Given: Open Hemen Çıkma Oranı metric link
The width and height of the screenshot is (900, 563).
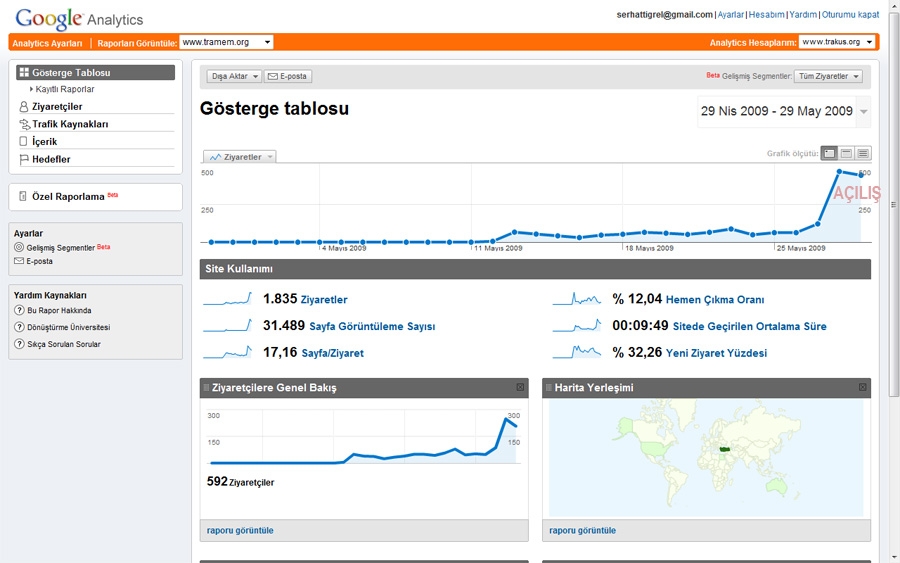Looking at the screenshot, I should (715, 300).
